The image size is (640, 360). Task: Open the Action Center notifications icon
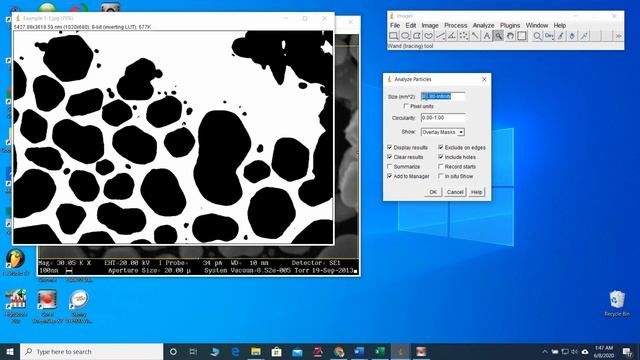[x=627, y=351]
